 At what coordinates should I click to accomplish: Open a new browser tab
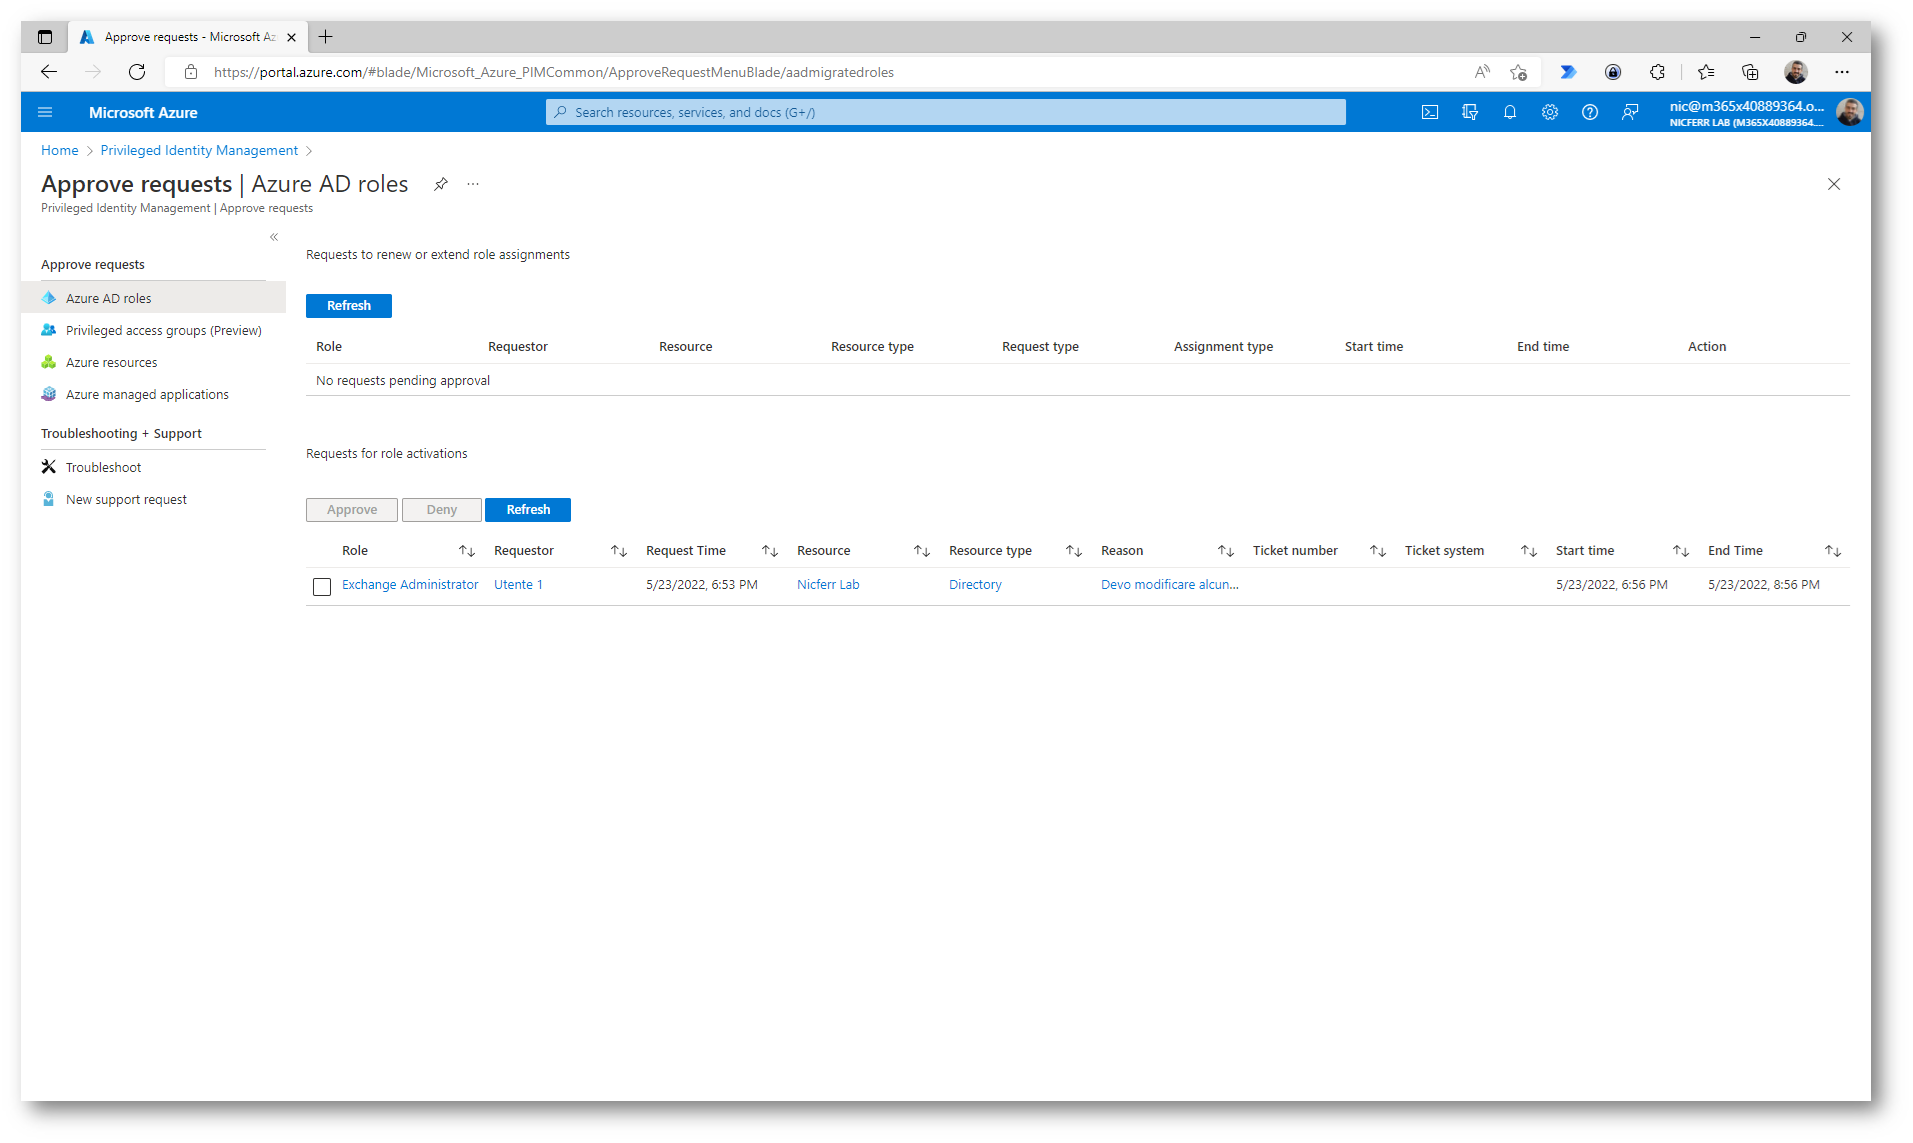(325, 37)
